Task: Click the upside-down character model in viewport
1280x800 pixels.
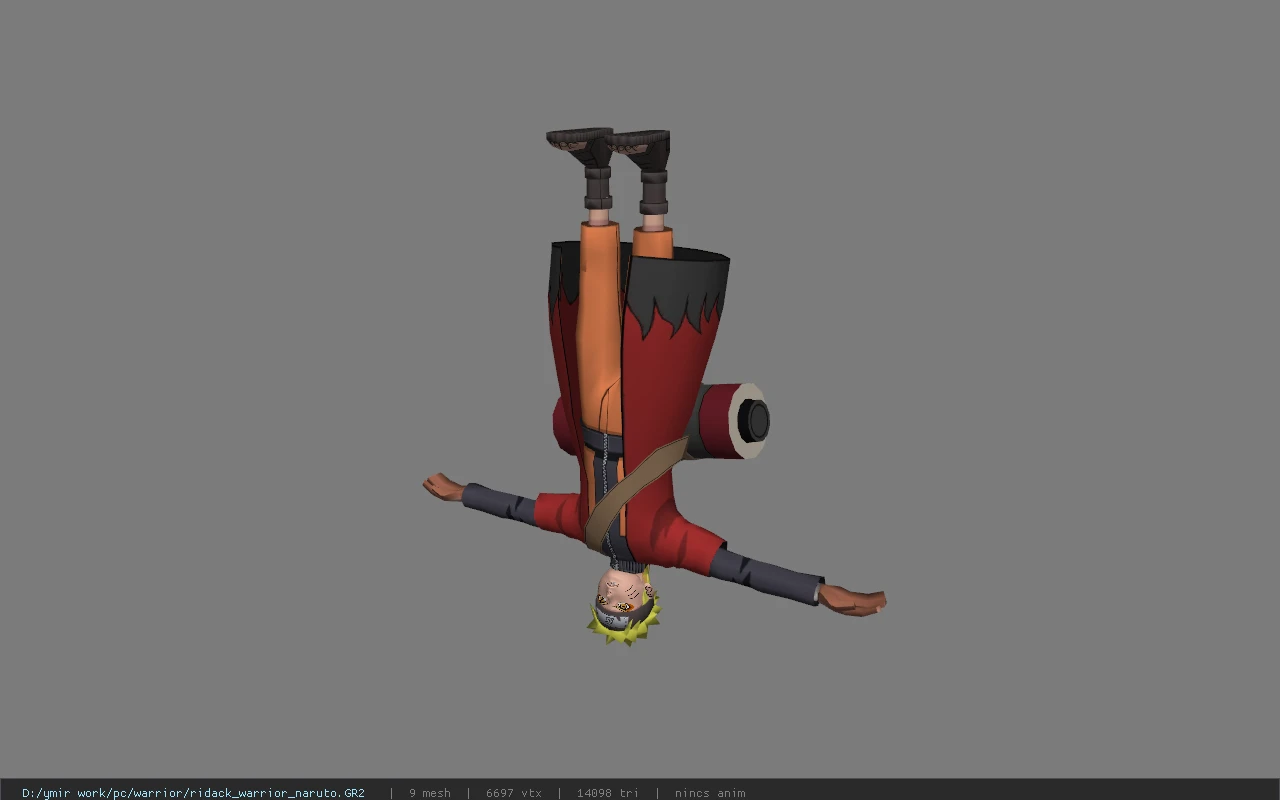Action: 654,386
